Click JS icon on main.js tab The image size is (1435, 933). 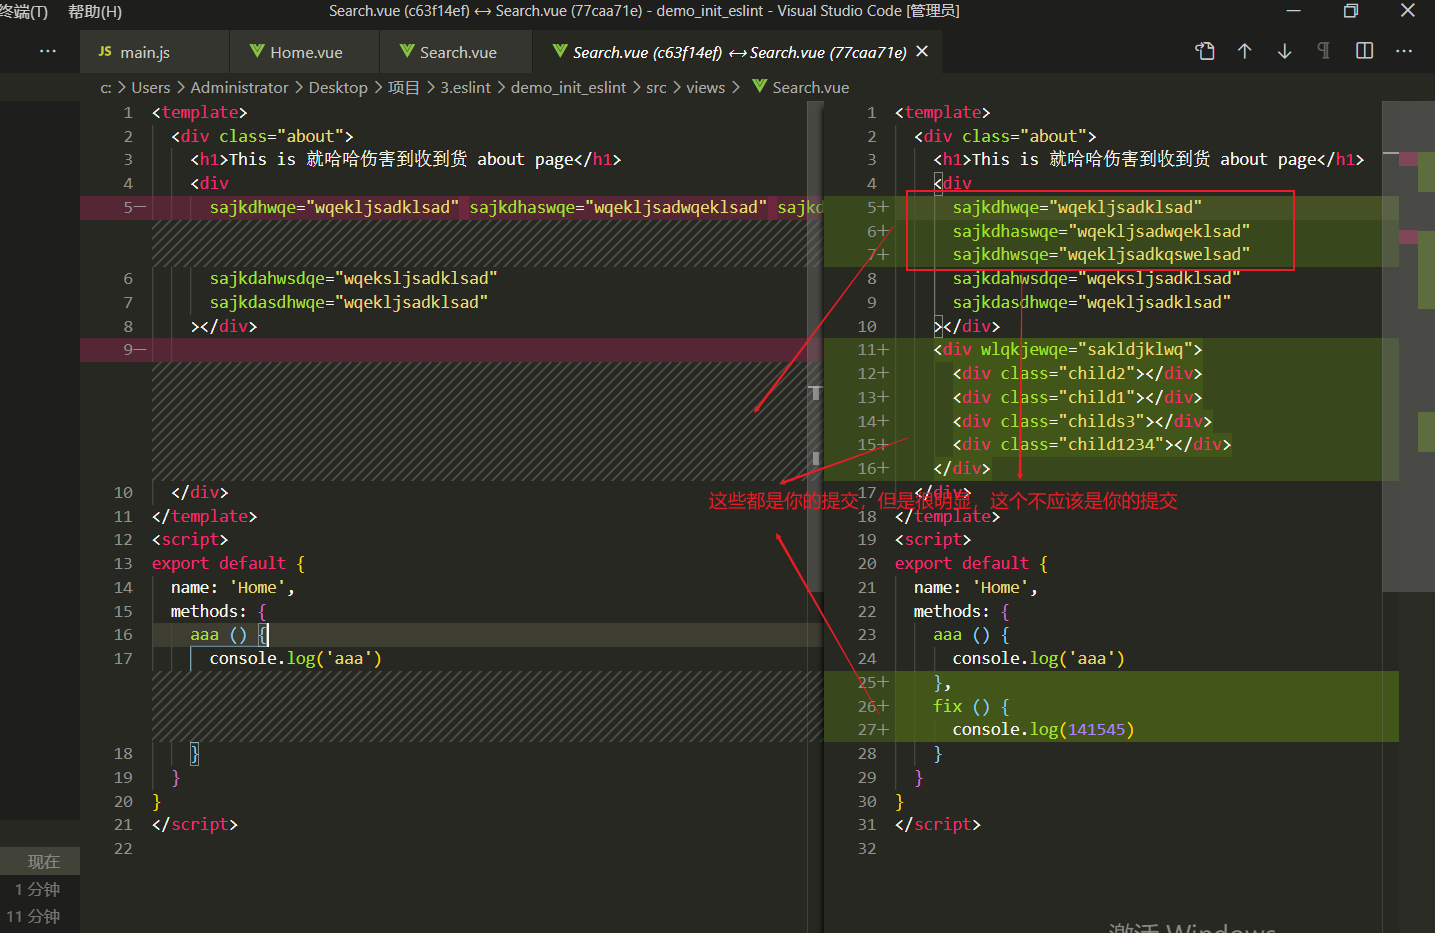pos(105,51)
